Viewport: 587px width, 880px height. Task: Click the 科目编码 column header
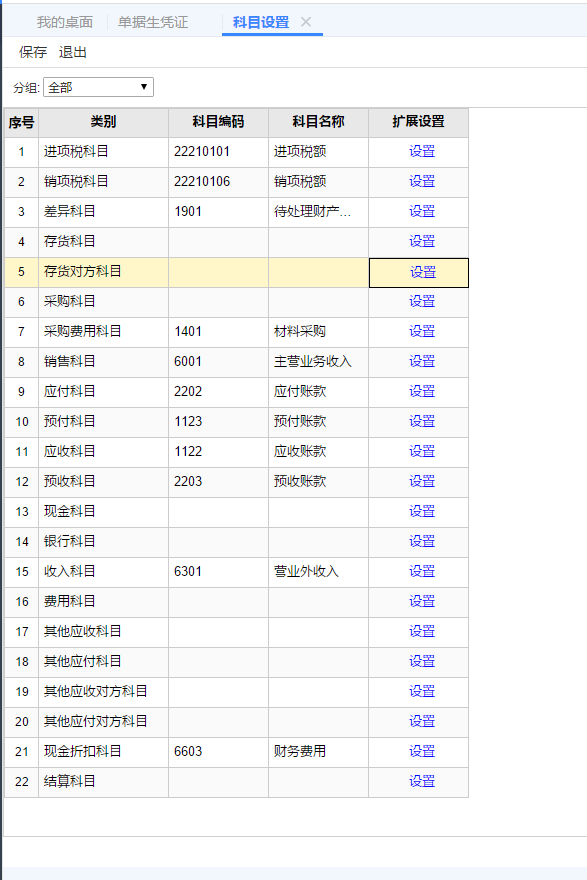coord(218,122)
